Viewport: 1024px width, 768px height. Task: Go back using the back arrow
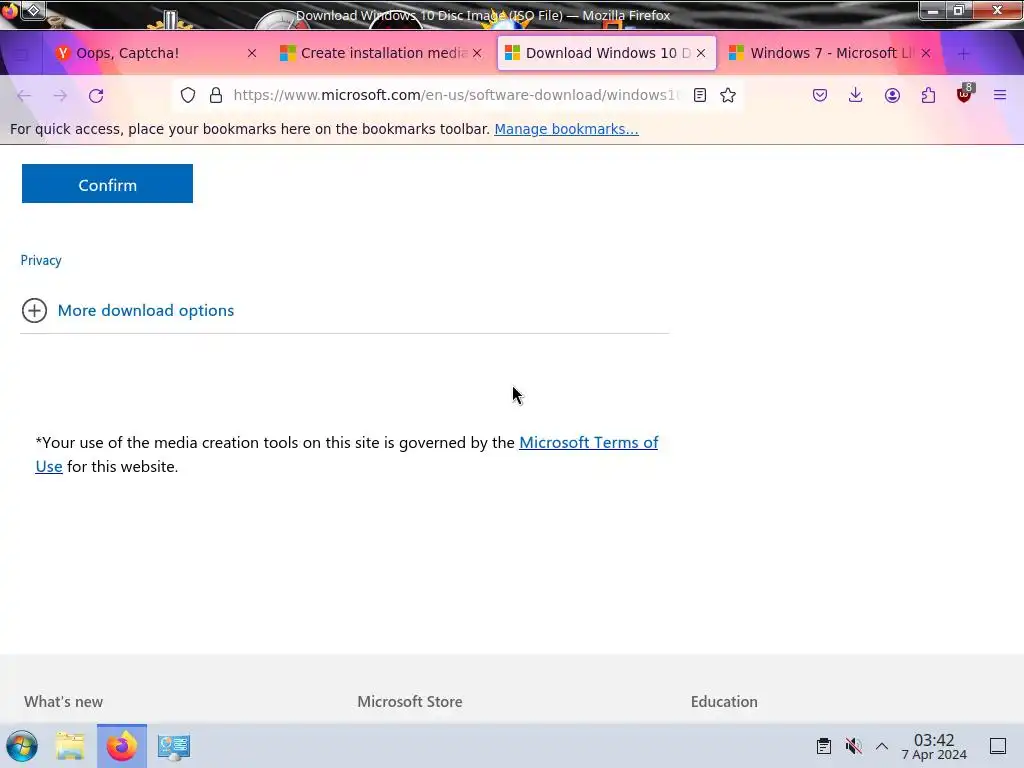pos(24,95)
